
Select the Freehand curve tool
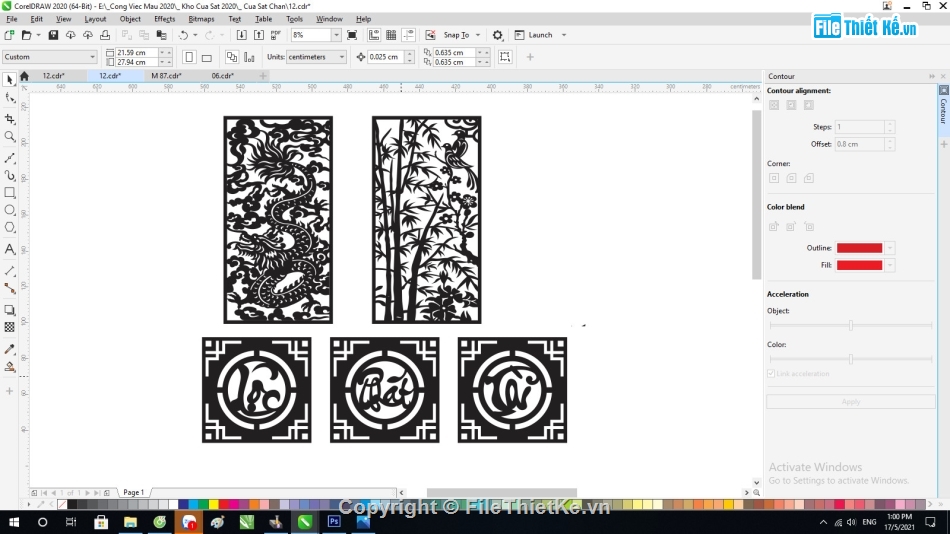pyautogui.click(x=10, y=158)
